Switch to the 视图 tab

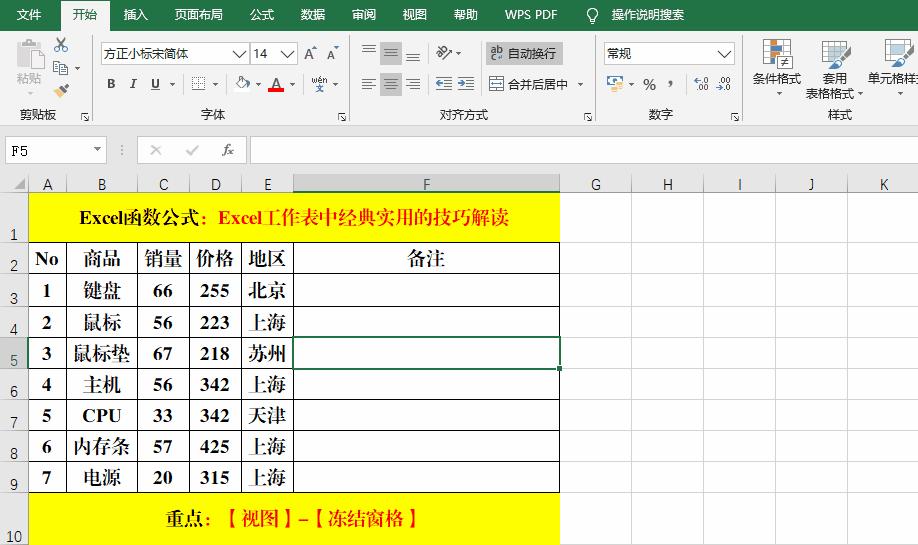[x=415, y=15]
